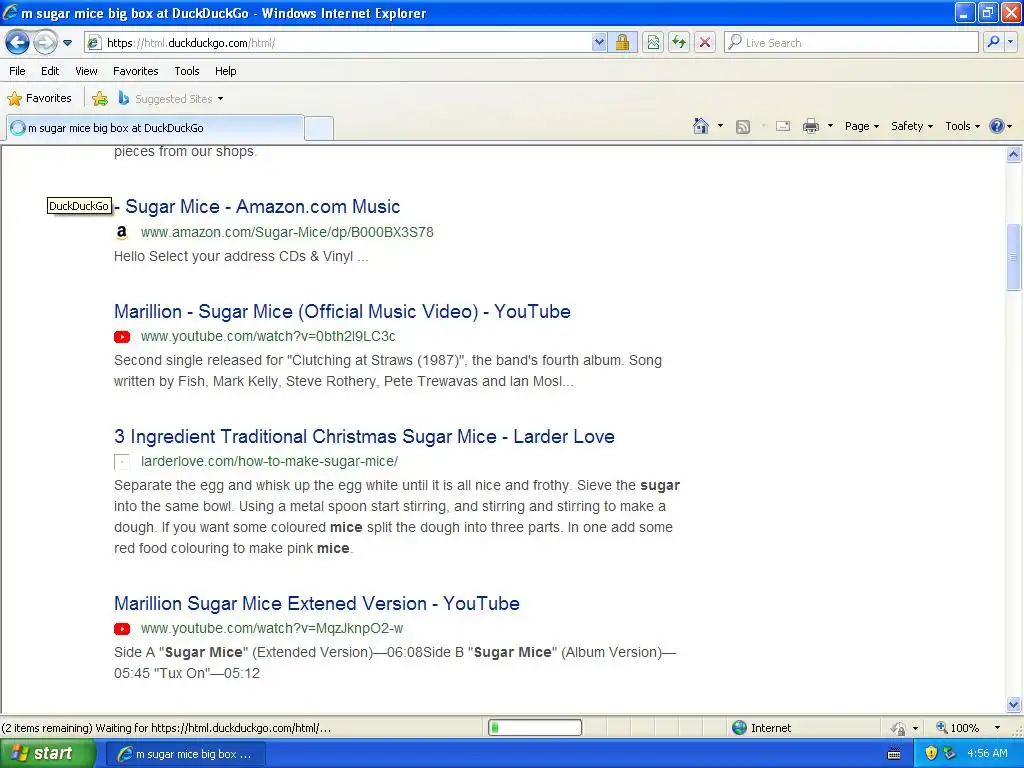Open a new blank tab
This screenshot has width=1024, height=768.
(x=319, y=128)
